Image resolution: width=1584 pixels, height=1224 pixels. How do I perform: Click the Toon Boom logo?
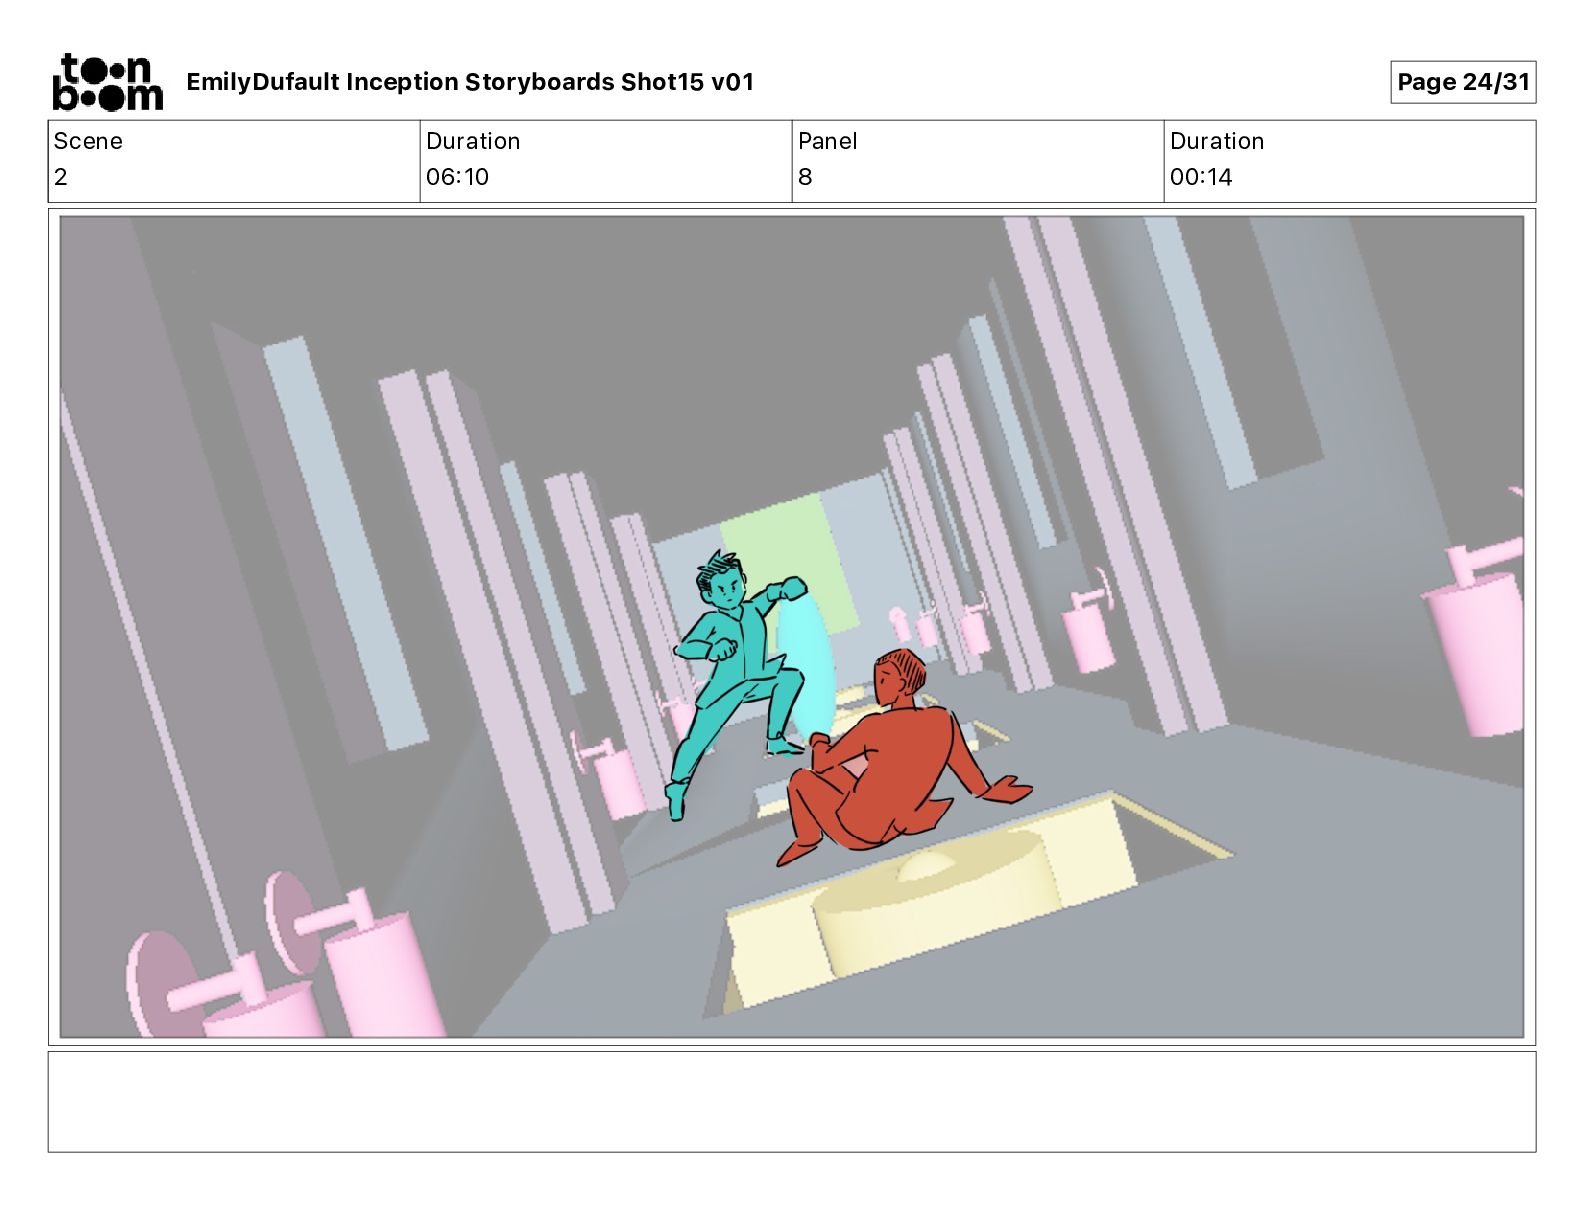[x=107, y=82]
